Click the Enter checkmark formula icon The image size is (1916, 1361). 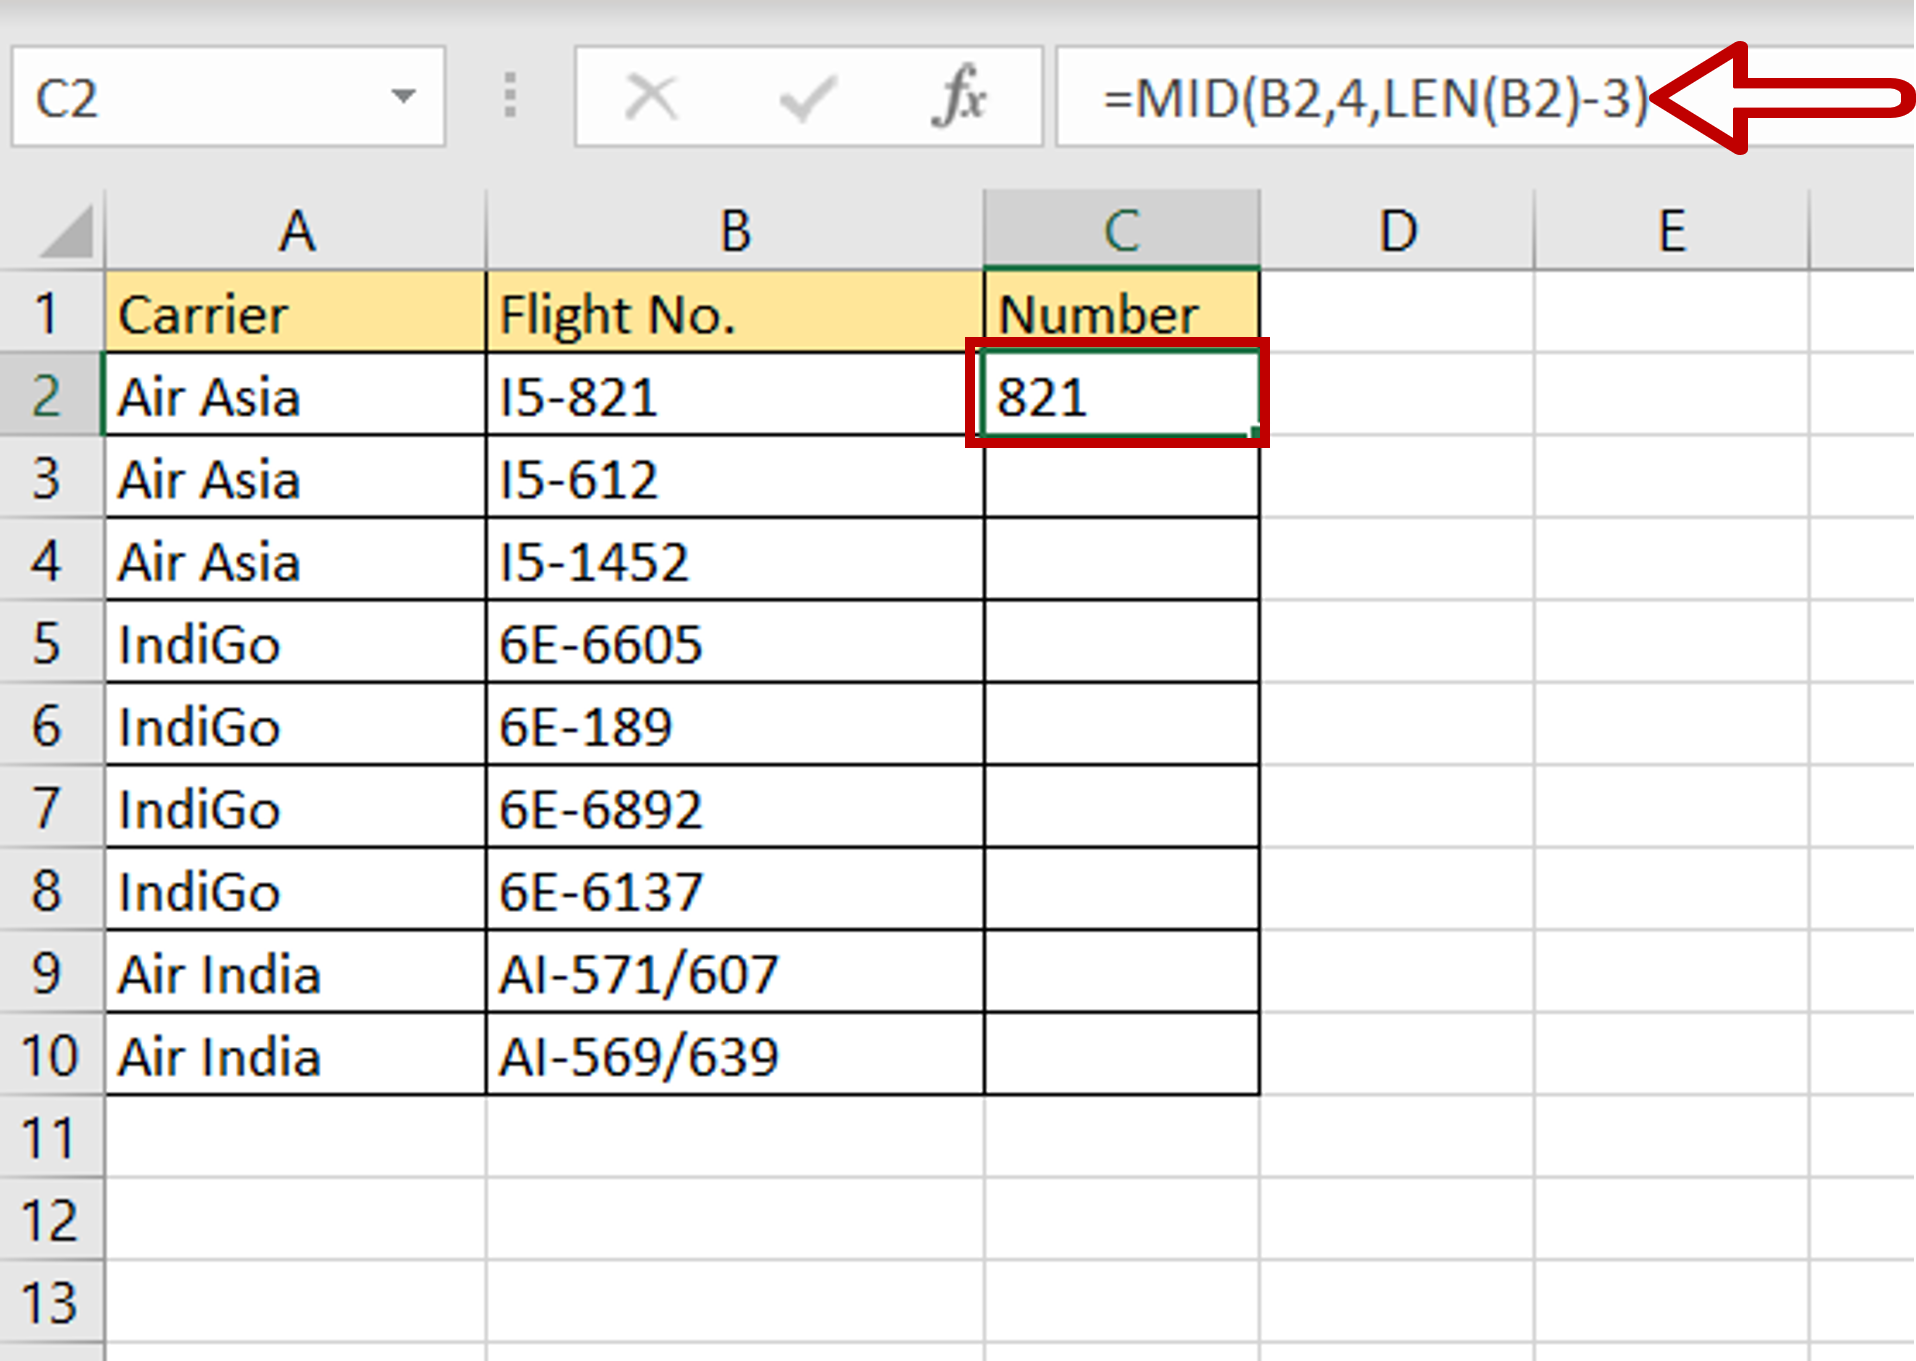tap(806, 98)
